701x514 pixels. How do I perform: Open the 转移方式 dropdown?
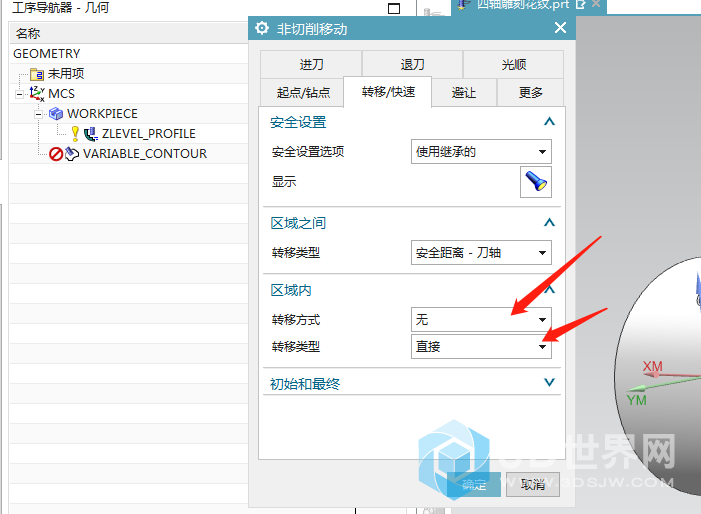click(481, 320)
